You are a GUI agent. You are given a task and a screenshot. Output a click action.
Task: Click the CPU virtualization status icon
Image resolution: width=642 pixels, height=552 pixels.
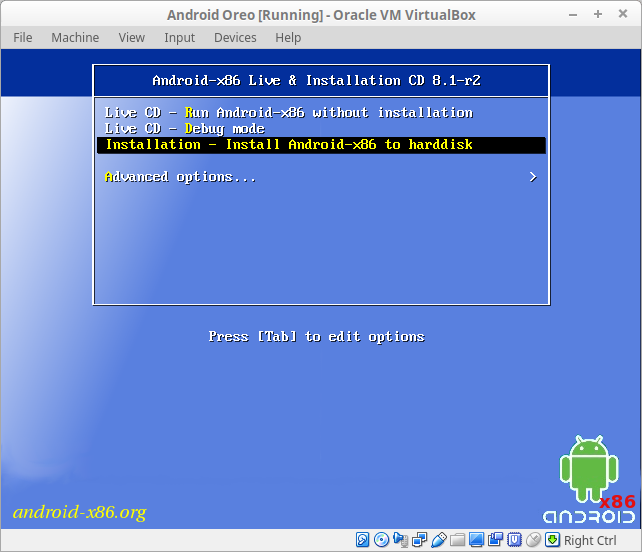coord(514,540)
